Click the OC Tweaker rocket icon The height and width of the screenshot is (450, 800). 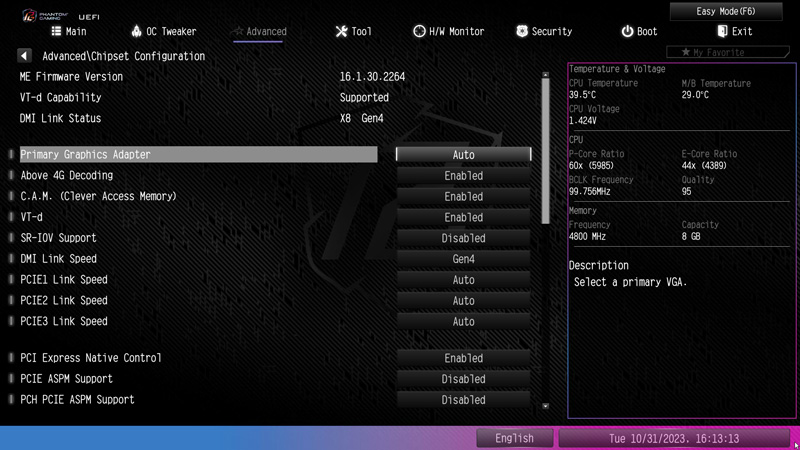coord(136,31)
